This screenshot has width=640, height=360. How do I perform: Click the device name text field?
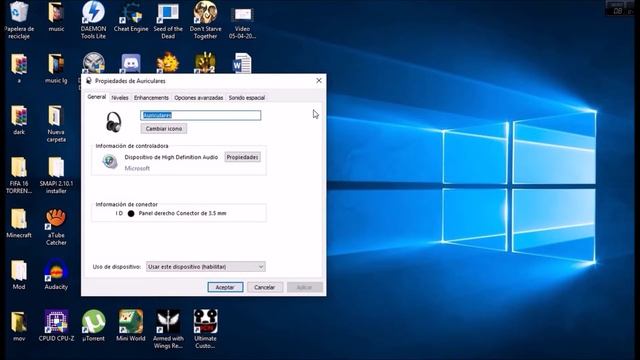click(x=200, y=115)
